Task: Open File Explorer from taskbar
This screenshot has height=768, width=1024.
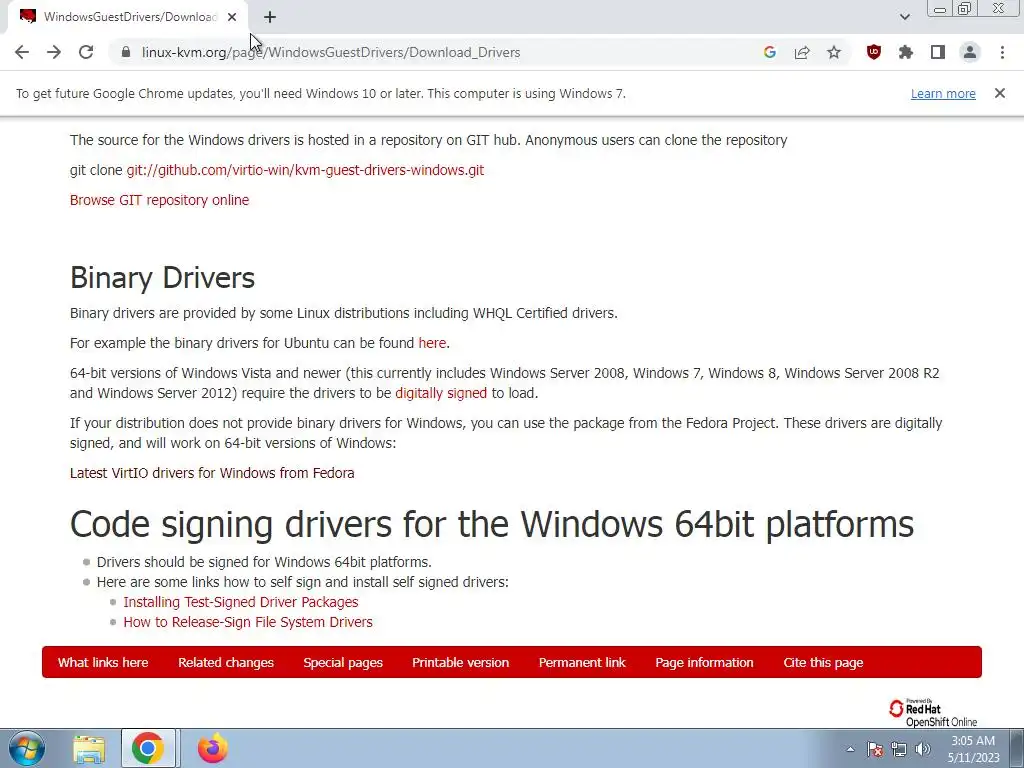Action: point(89,748)
